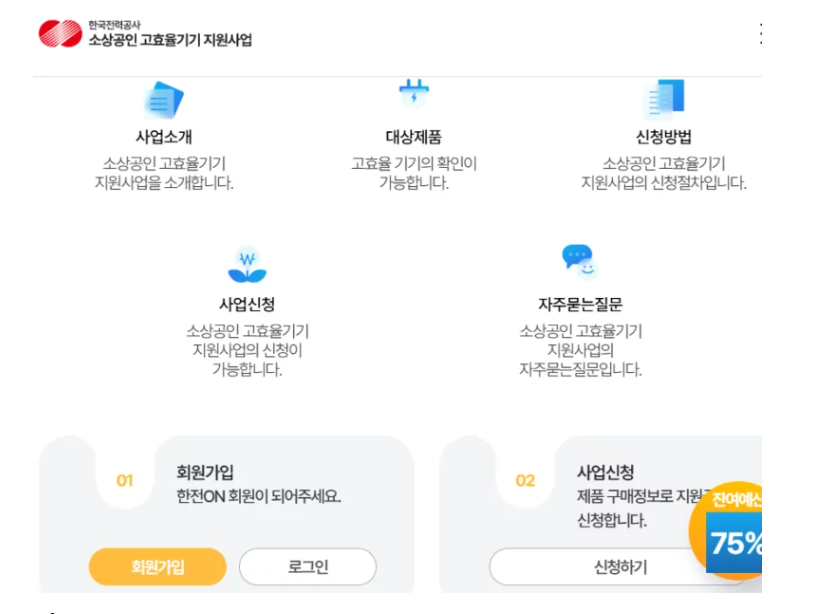Open the three-dot menu at top right
The width and height of the screenshot is (818, 614).
761,33
